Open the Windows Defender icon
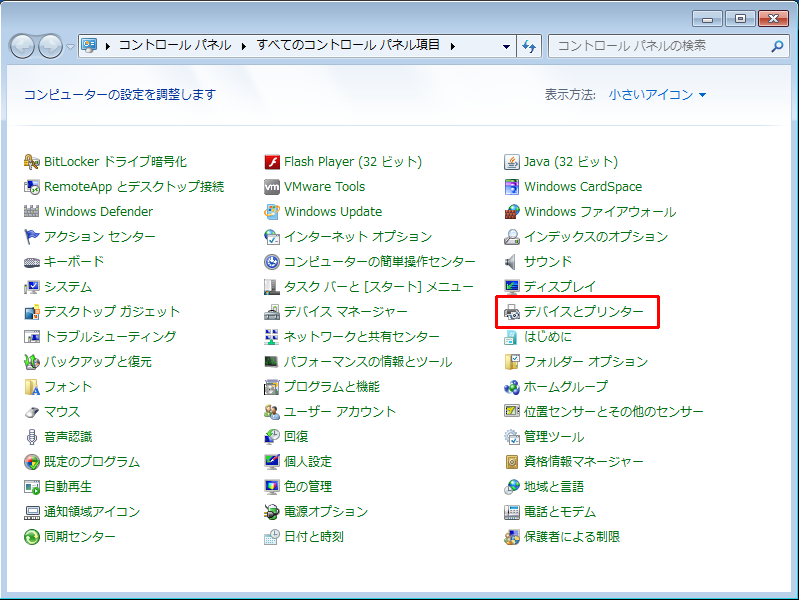This screenshot has height=600, width=799. (32, 212)
